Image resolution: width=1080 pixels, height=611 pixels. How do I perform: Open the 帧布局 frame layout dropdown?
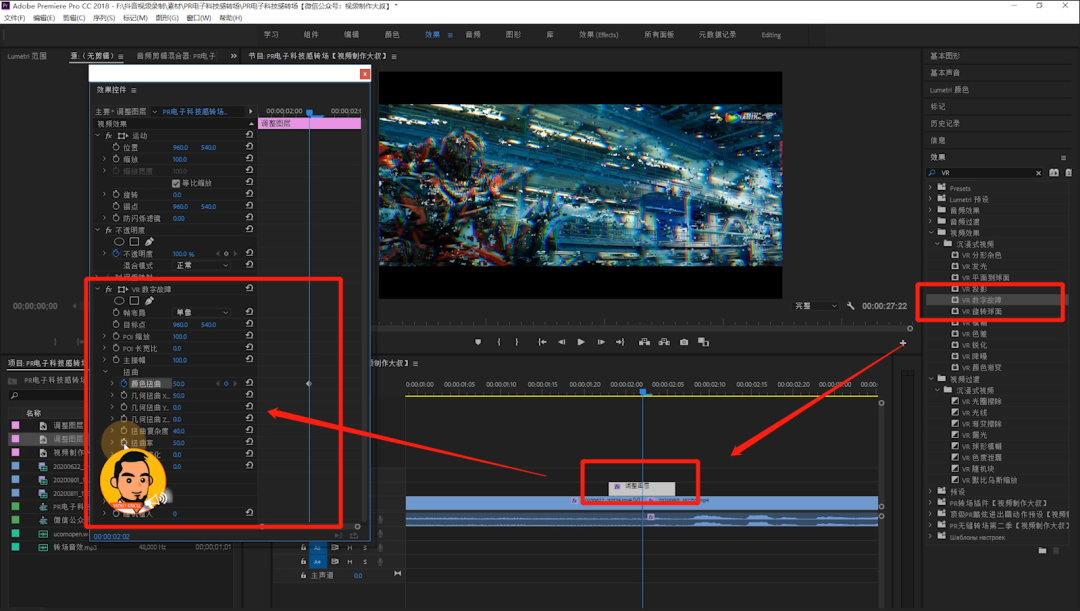point(202,313)
